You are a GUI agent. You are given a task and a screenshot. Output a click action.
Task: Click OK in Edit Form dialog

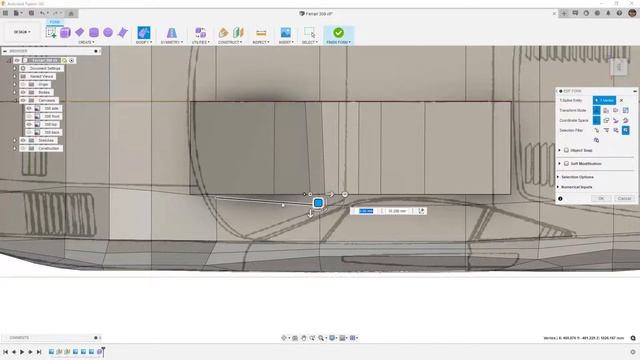pyautogui.click(x=601, y=198)
